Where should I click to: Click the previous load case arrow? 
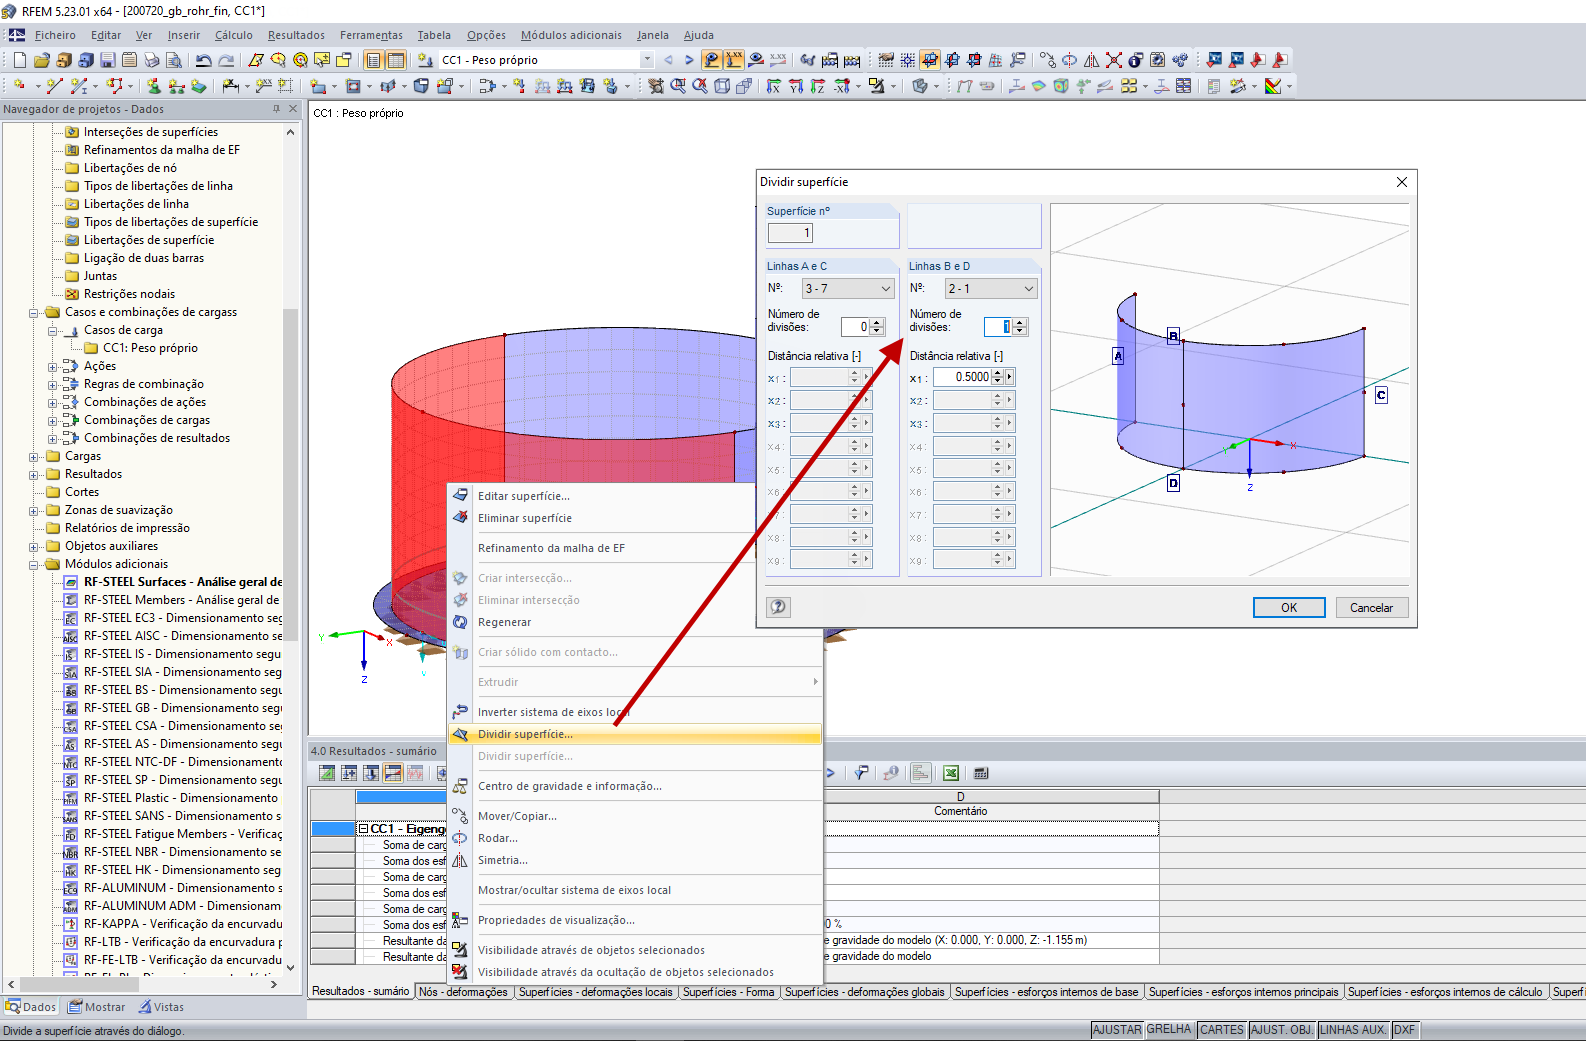point(668,60)
